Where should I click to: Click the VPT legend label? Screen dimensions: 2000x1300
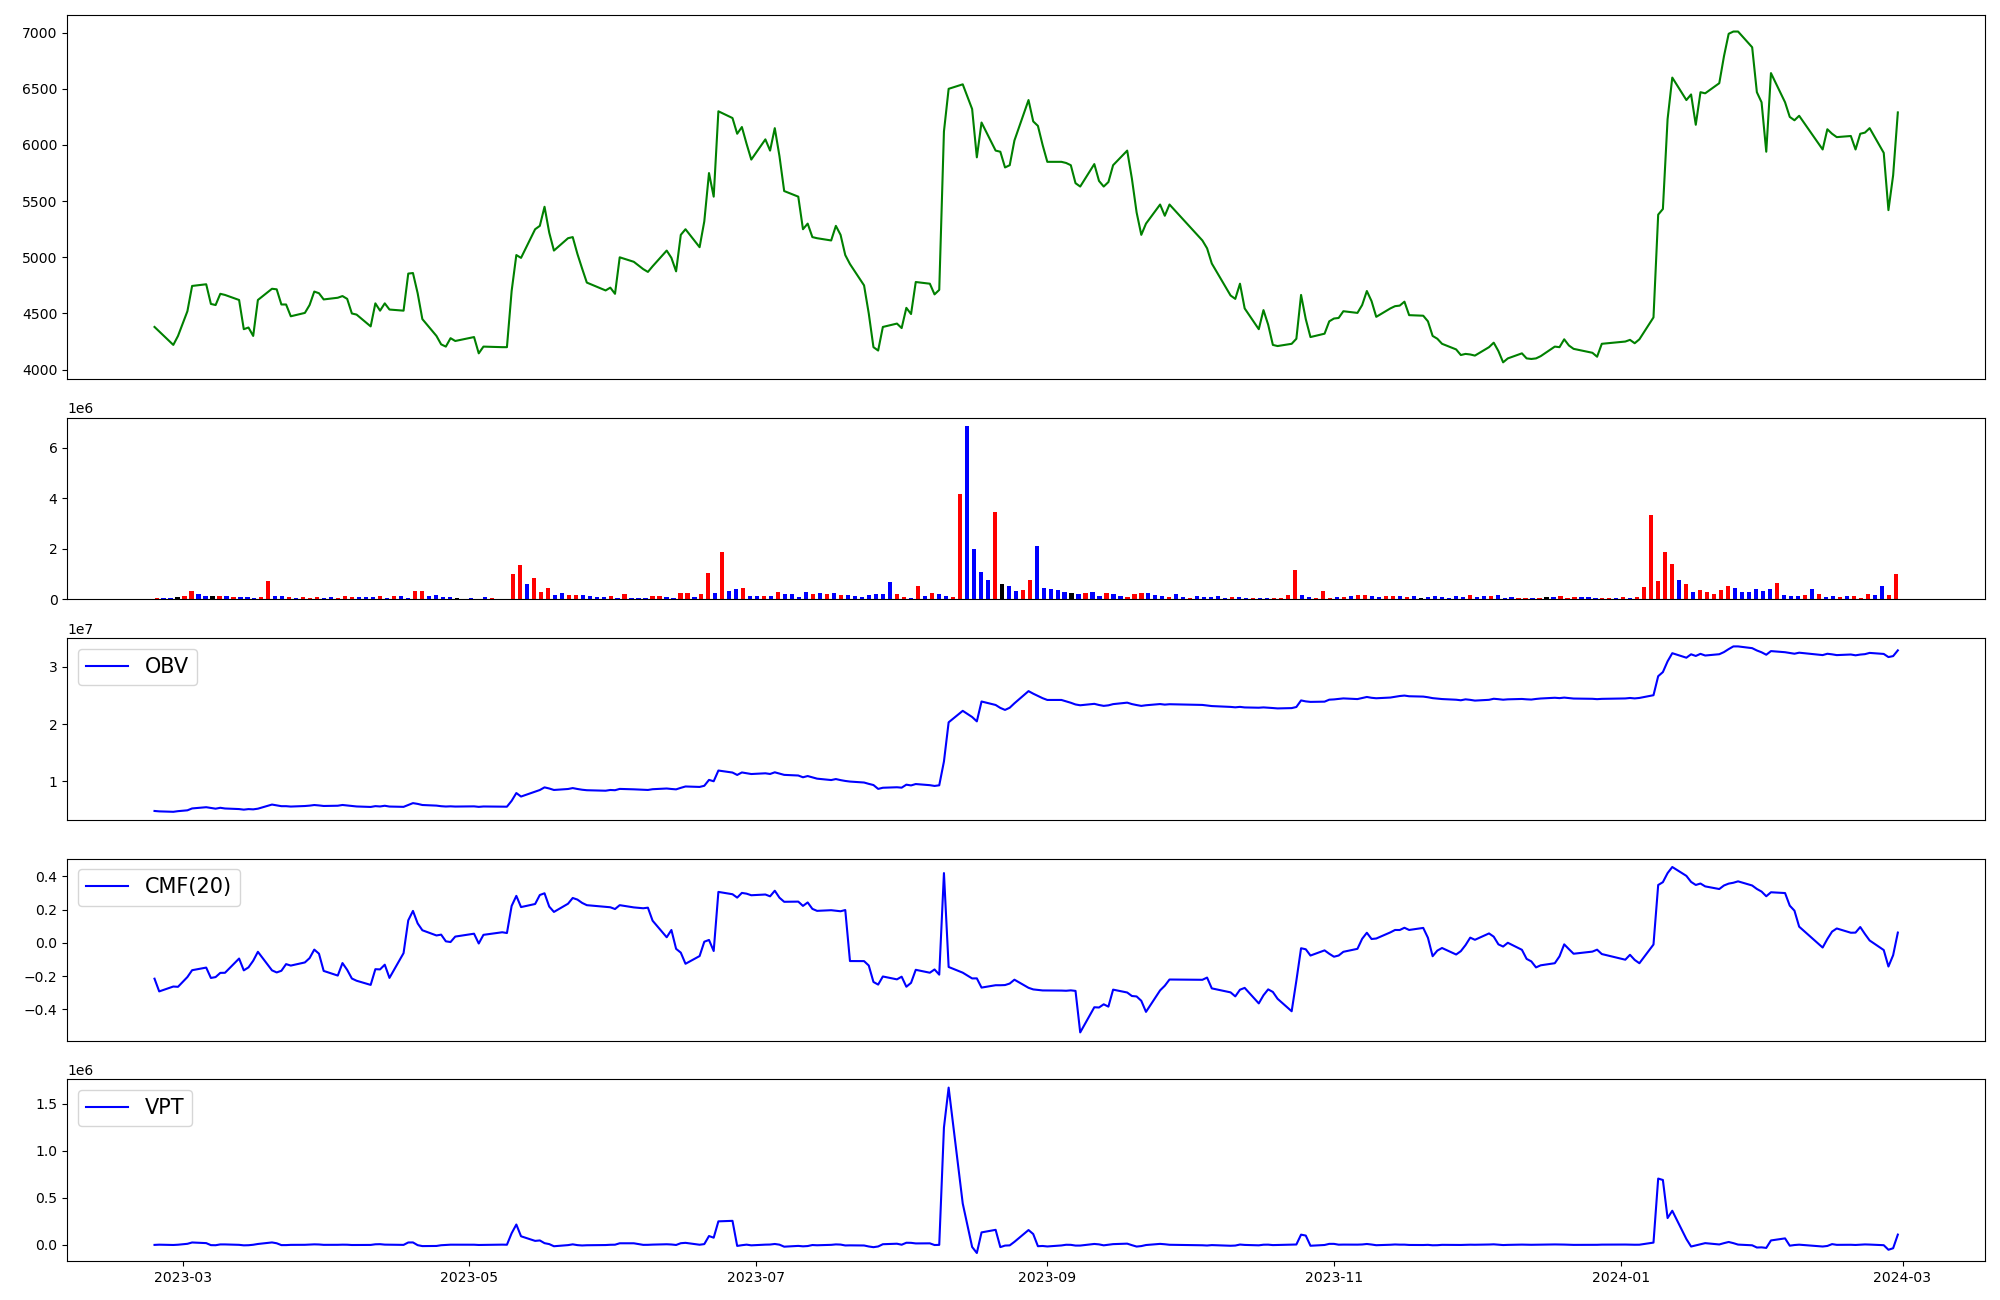click(x=164, y=1107)
